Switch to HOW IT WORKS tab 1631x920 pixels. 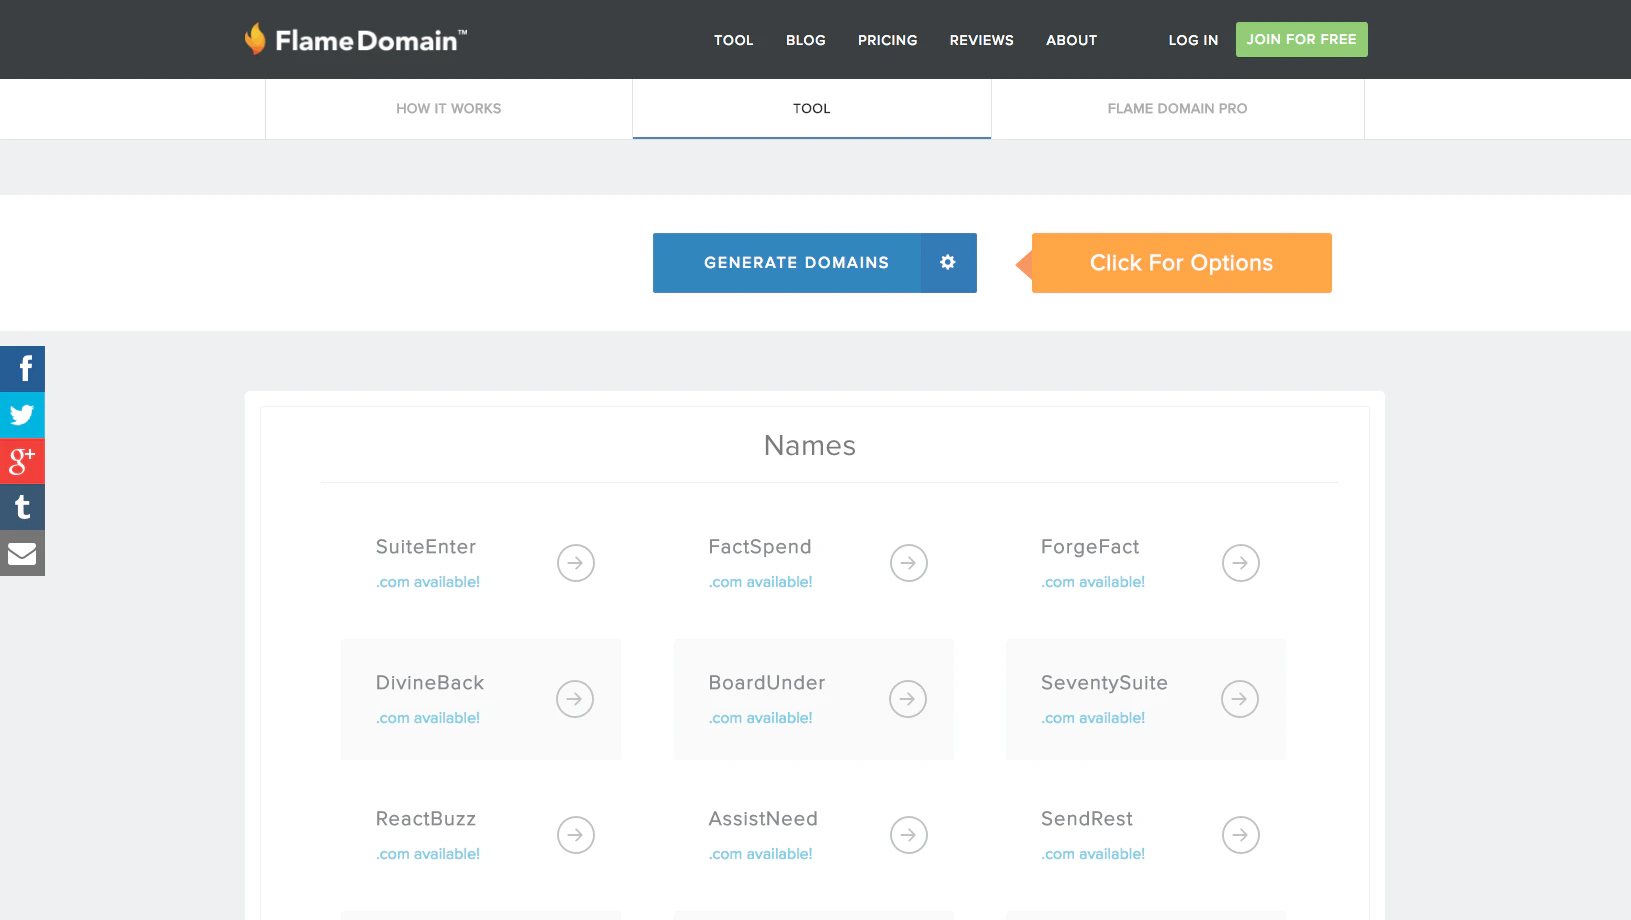point(449,108)
